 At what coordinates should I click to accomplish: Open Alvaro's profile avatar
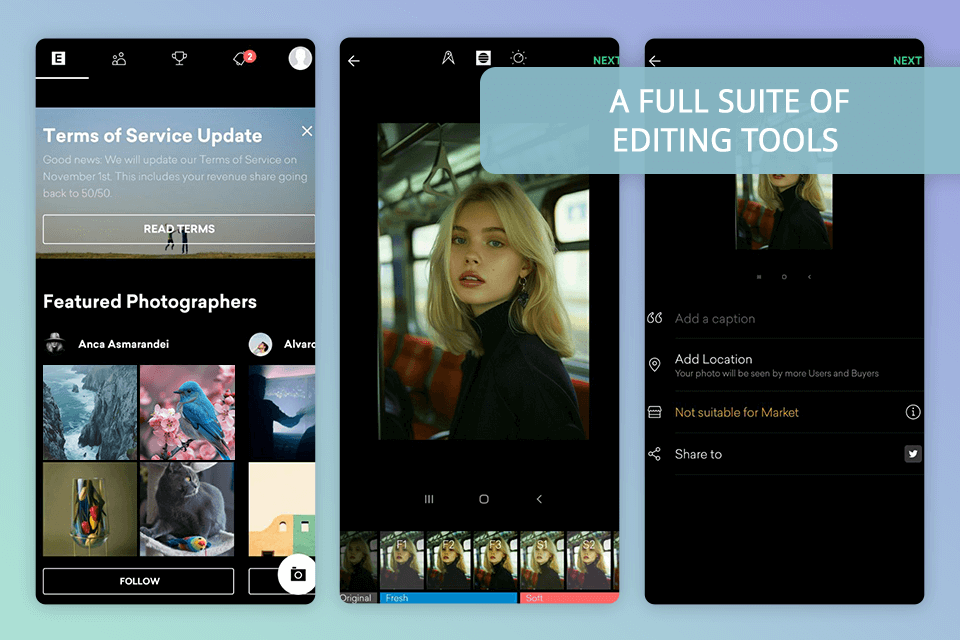click(x=260, y=344)
